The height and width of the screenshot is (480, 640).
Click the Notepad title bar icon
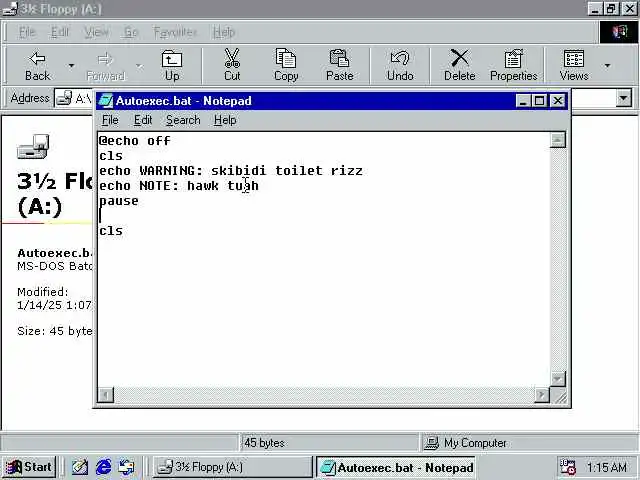pyautogui.click(x=105, y=100)
